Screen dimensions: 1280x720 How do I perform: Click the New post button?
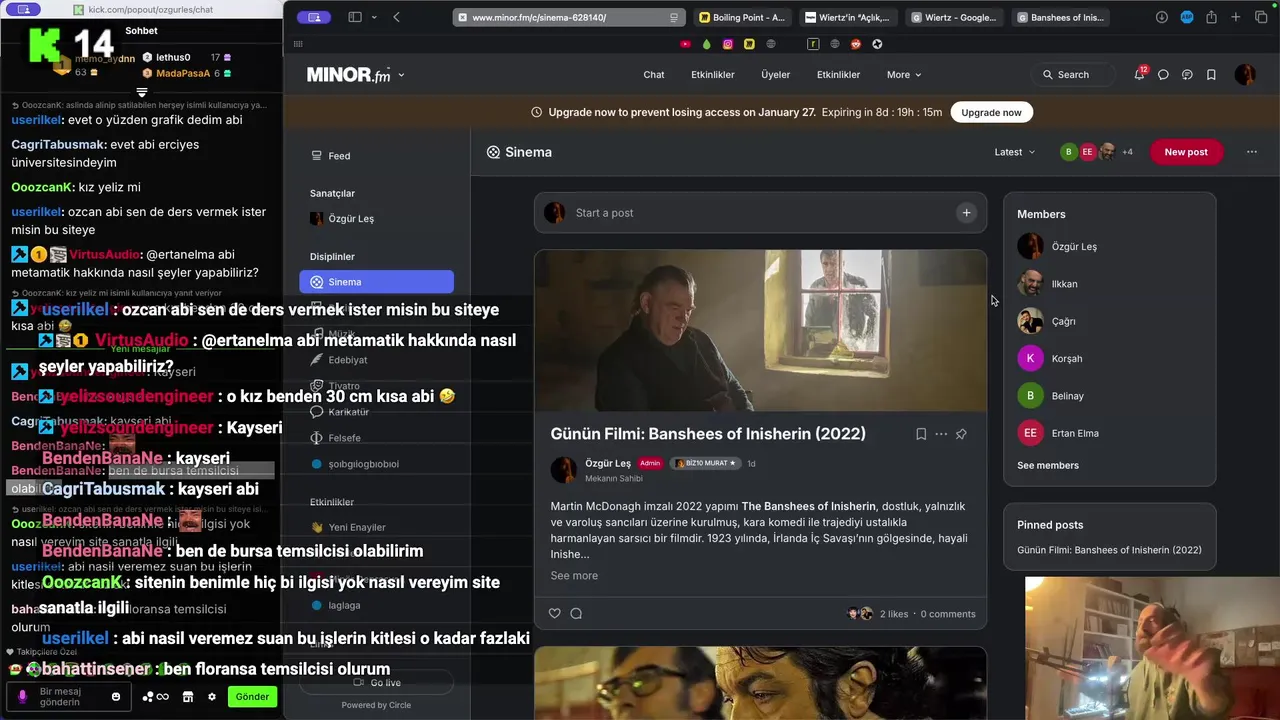pos(1186,152)
